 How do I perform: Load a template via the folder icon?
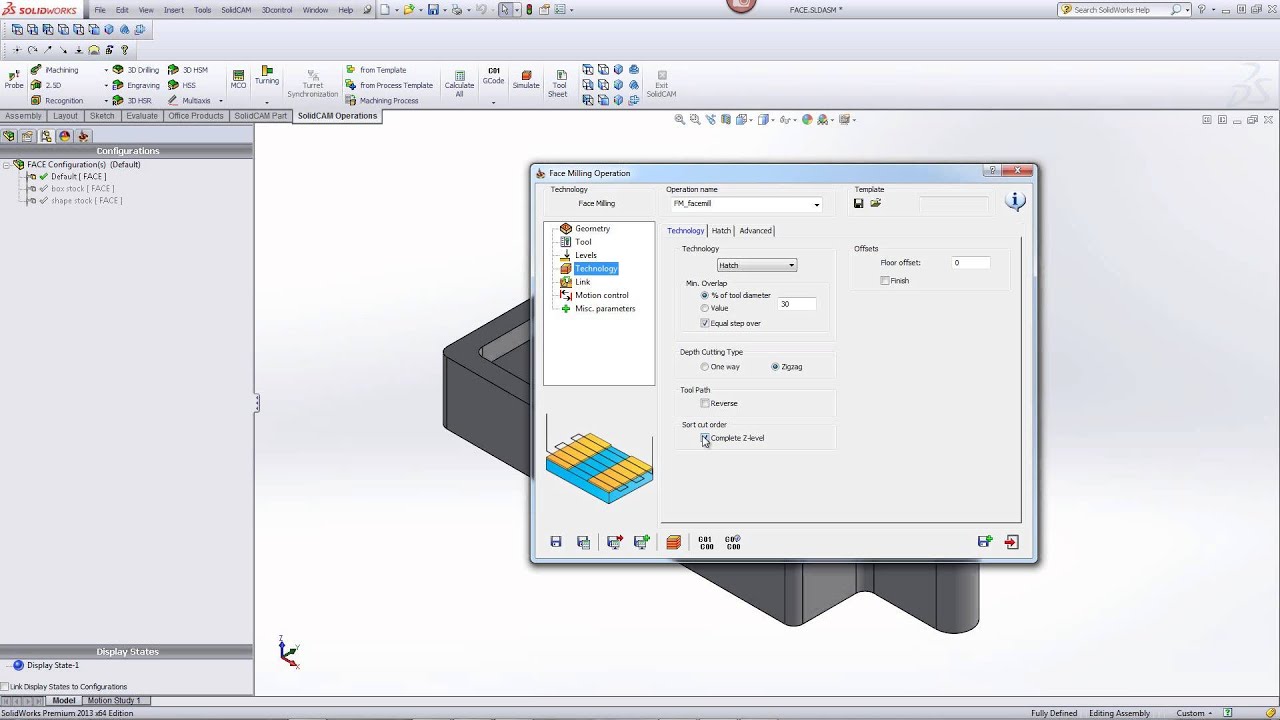876,203
